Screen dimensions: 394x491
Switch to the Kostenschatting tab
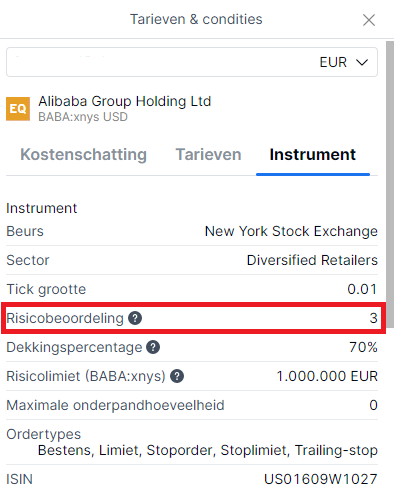pyautogui.click(x=83, y=154)
